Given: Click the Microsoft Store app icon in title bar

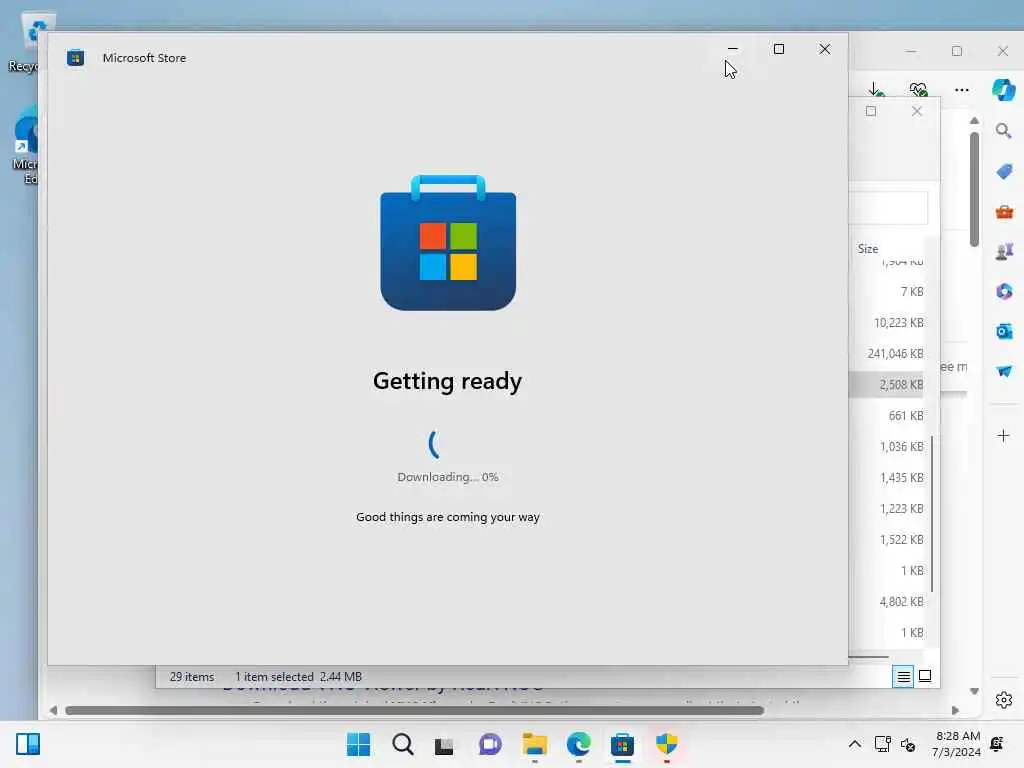Looking at the screenshot, I should pos(75,57).
